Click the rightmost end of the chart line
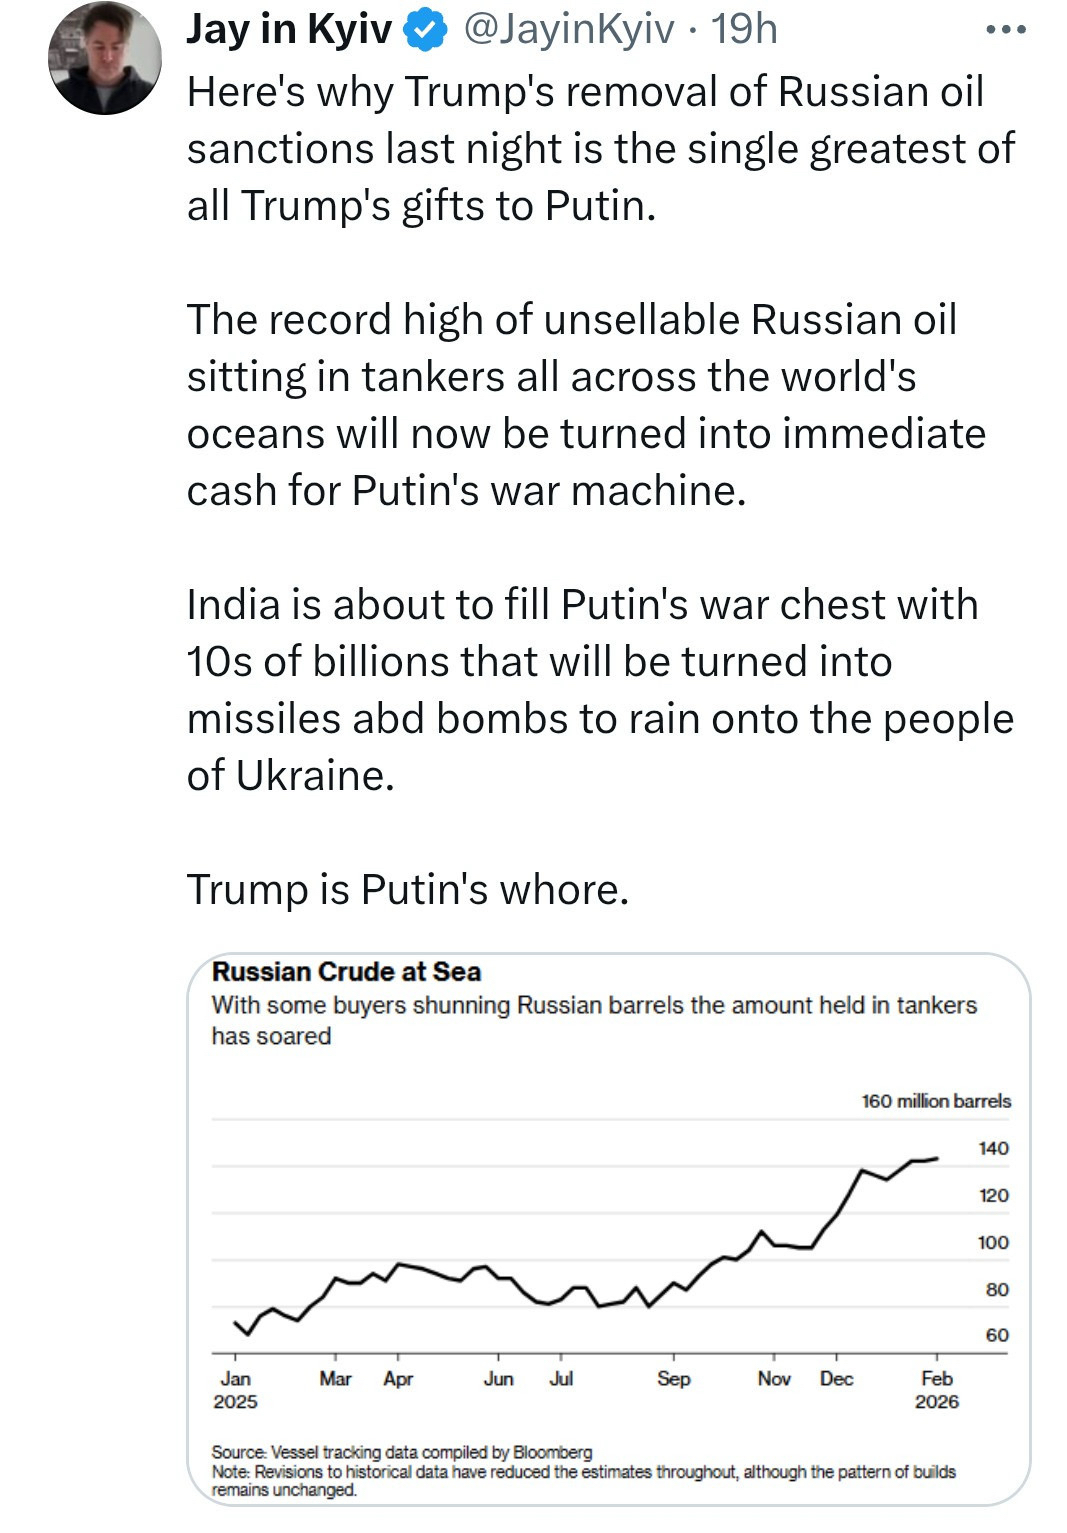The height and width of the screenshot is (1533, 1067). 936,1159
